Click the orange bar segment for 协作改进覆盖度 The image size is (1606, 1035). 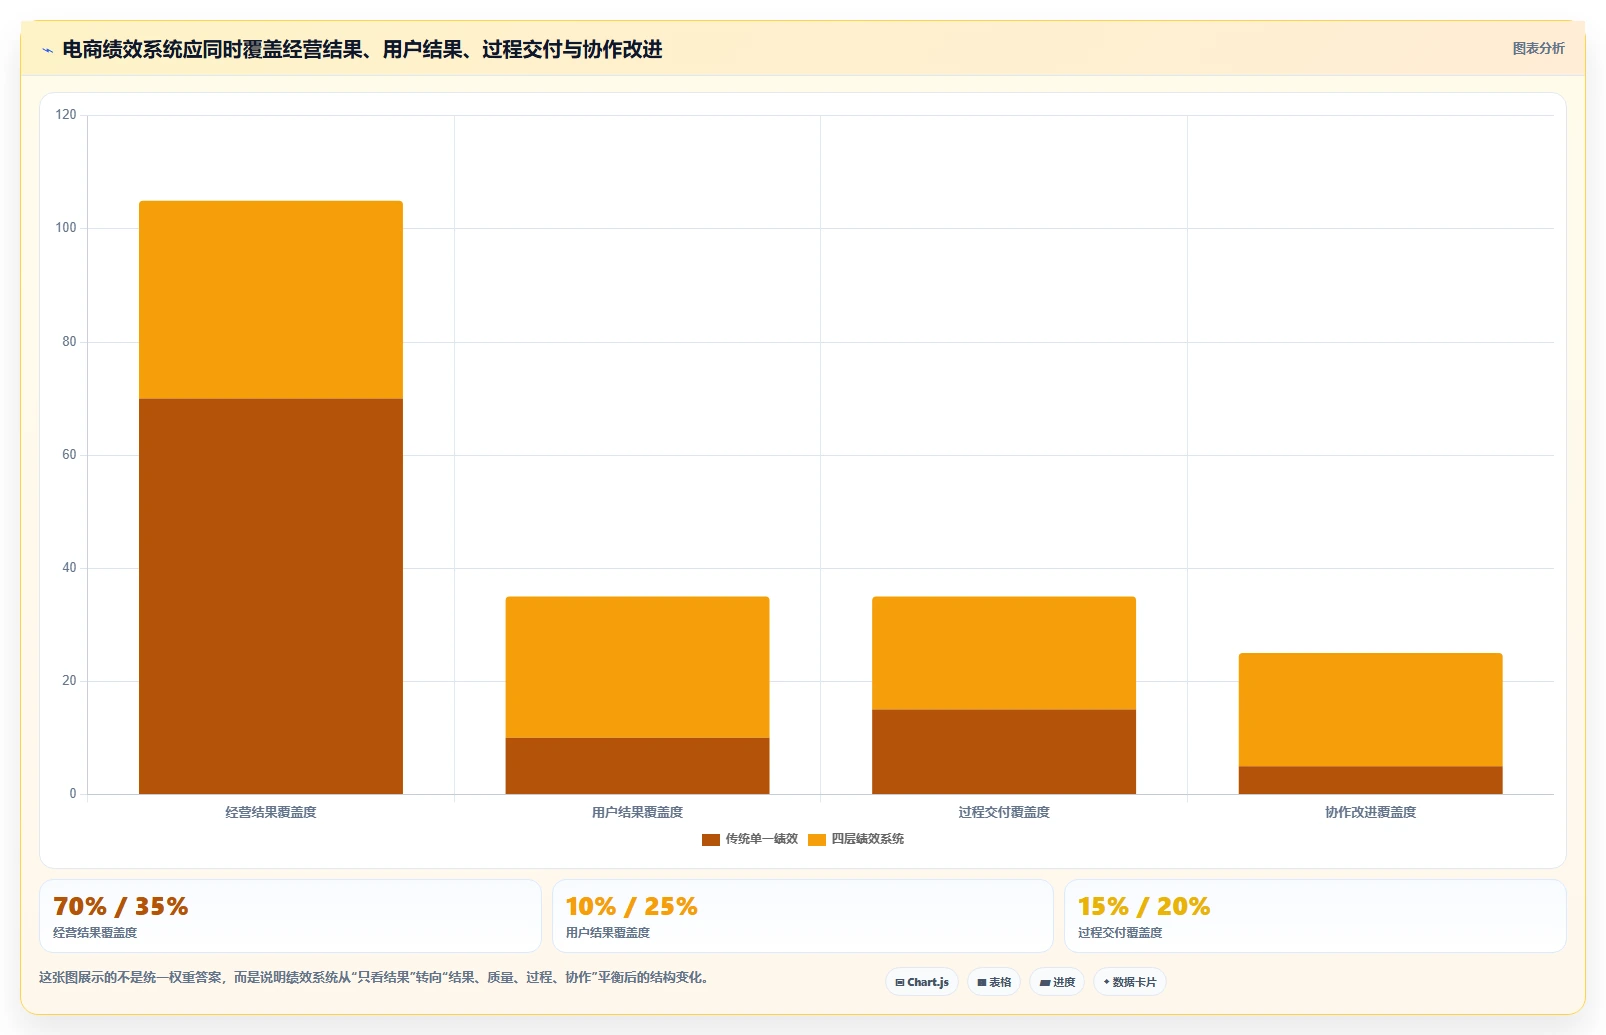(1370, 710)
